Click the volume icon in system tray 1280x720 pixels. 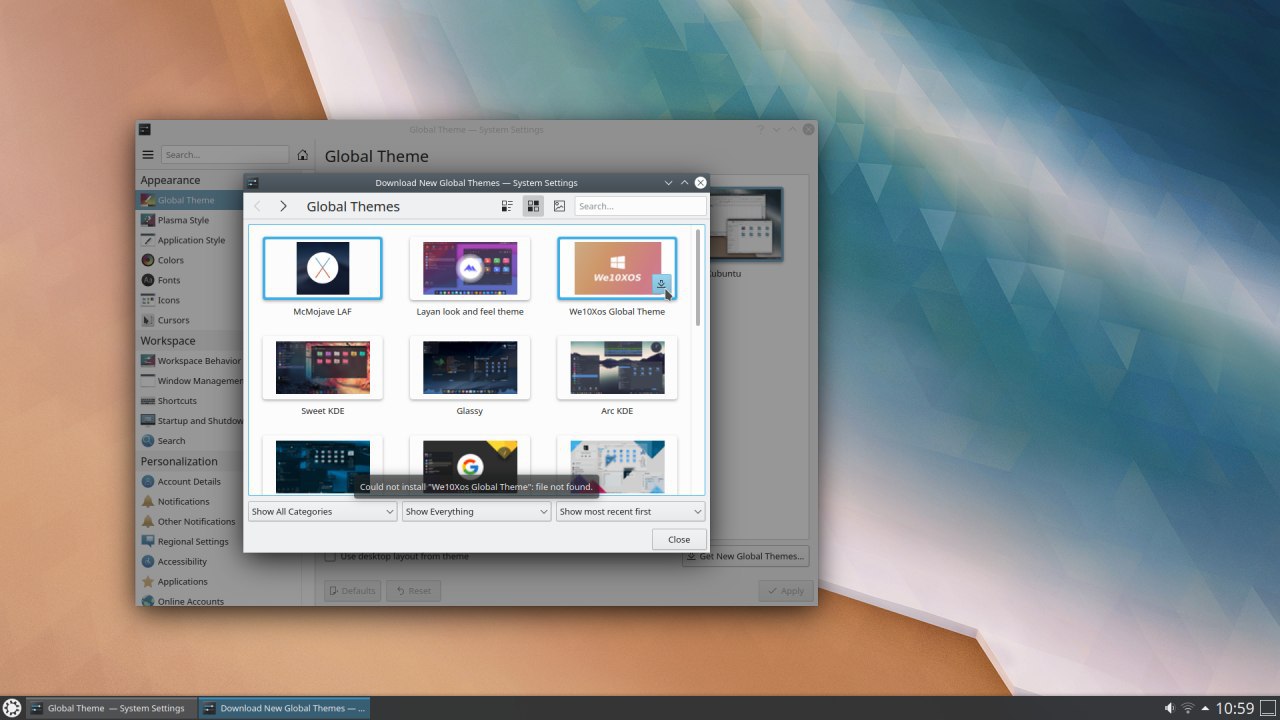tap(1169, 708)
